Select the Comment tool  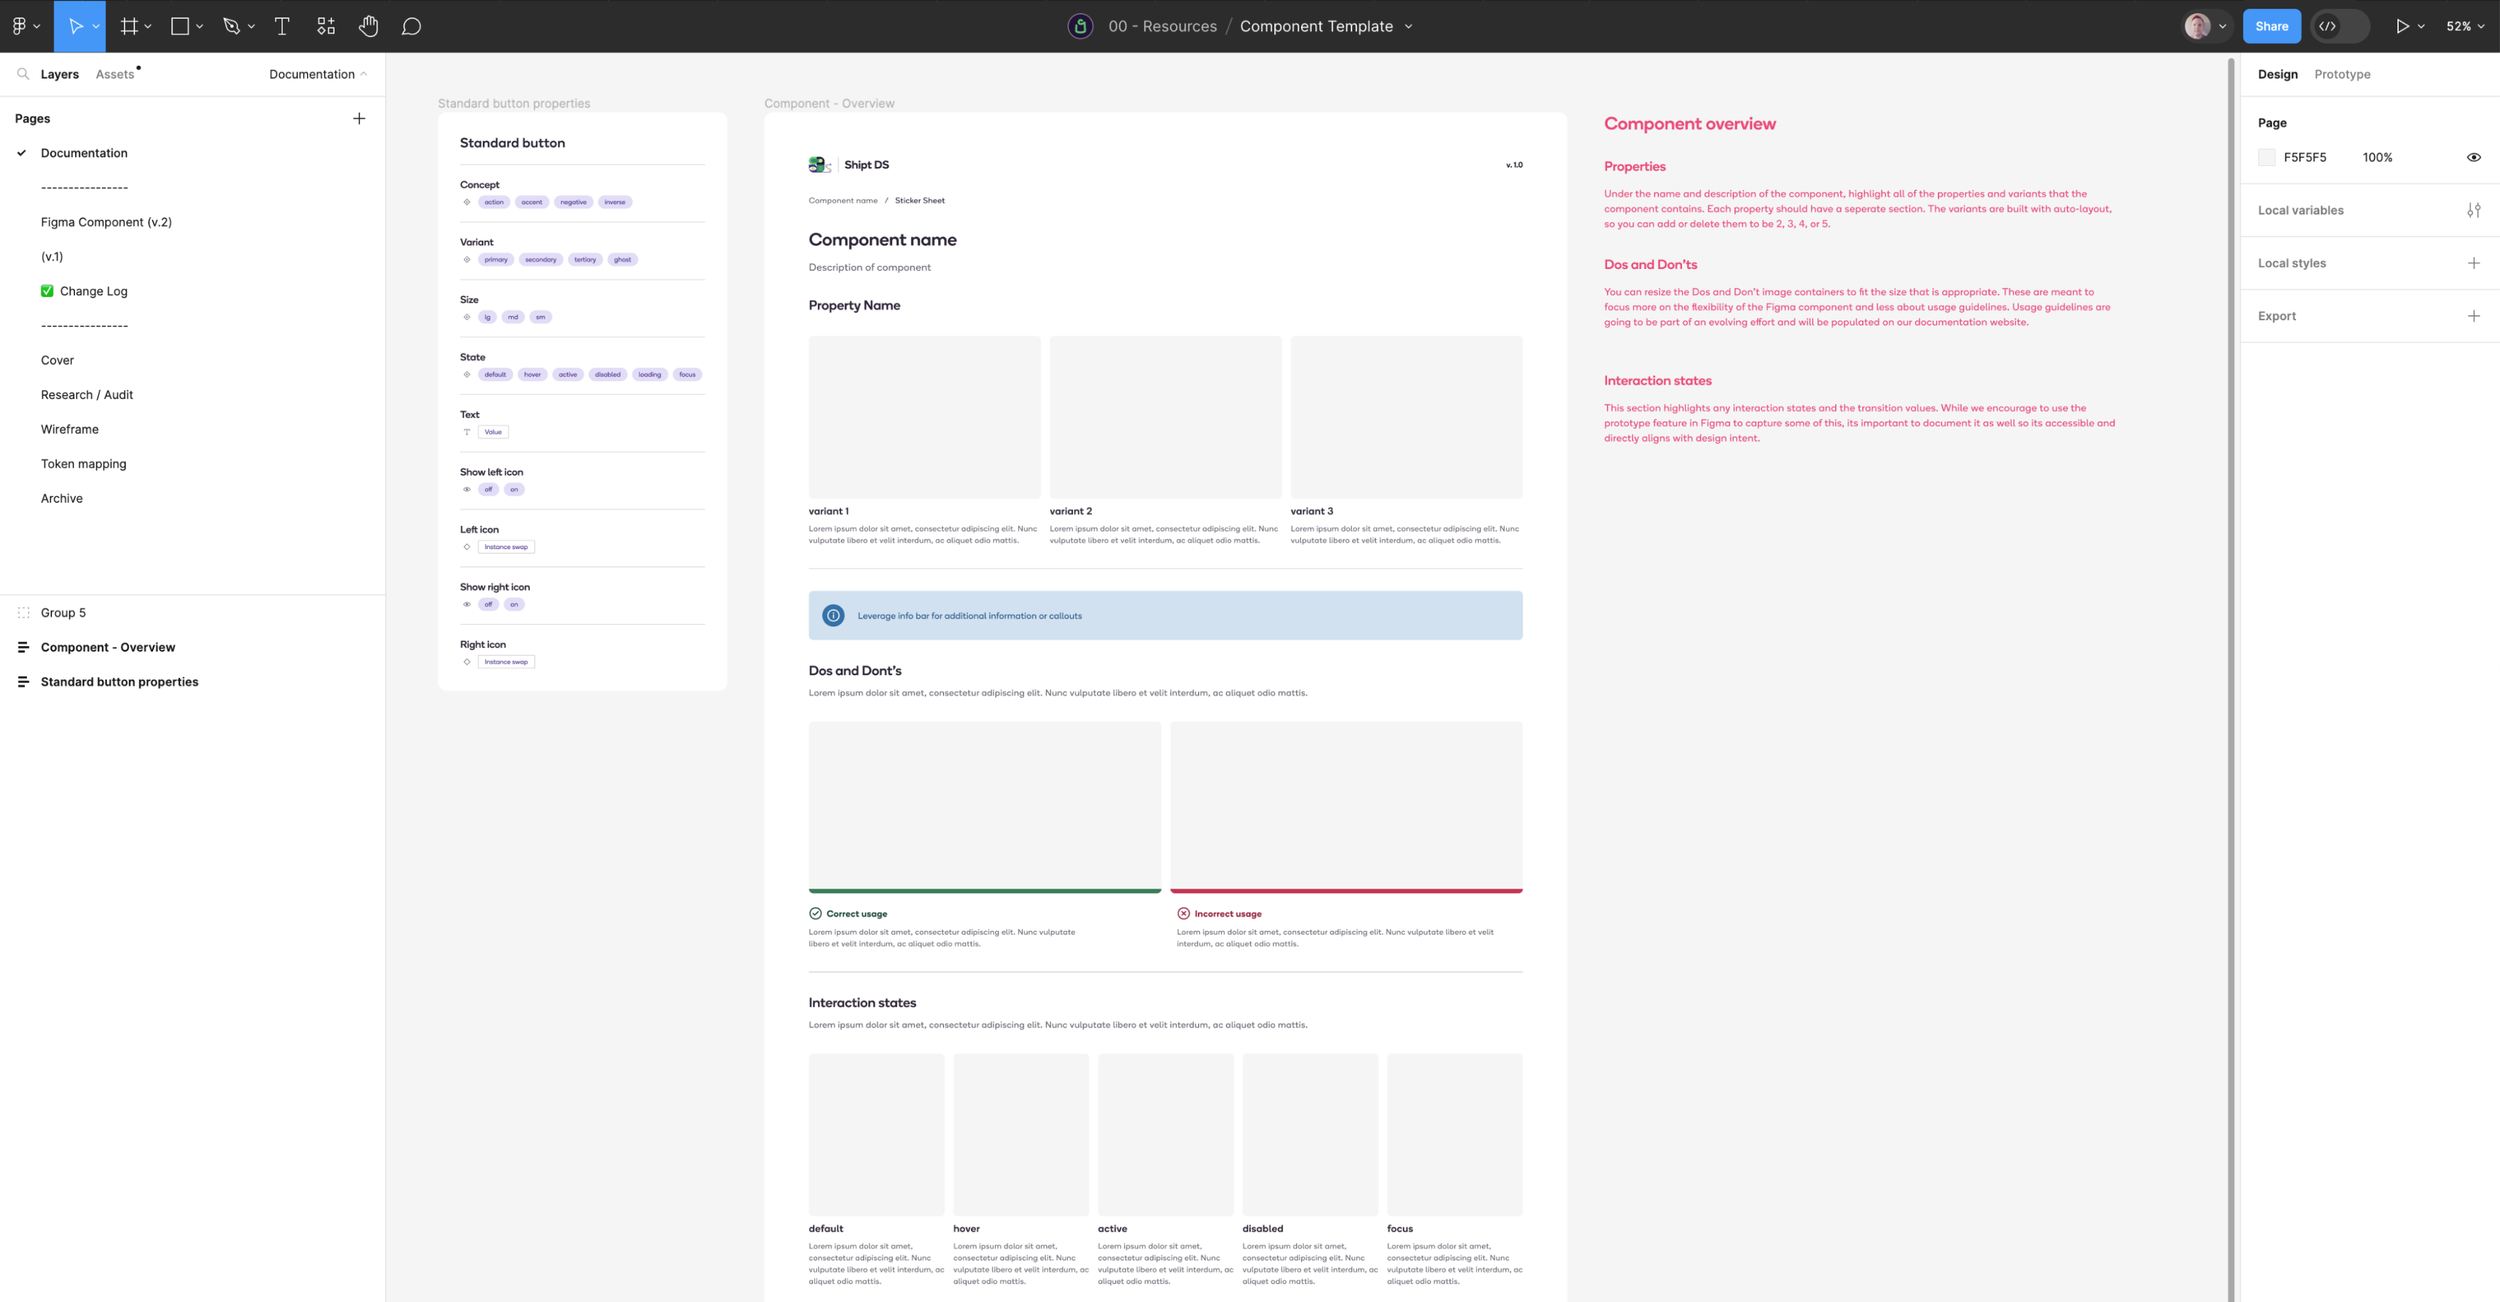point(411,26)
